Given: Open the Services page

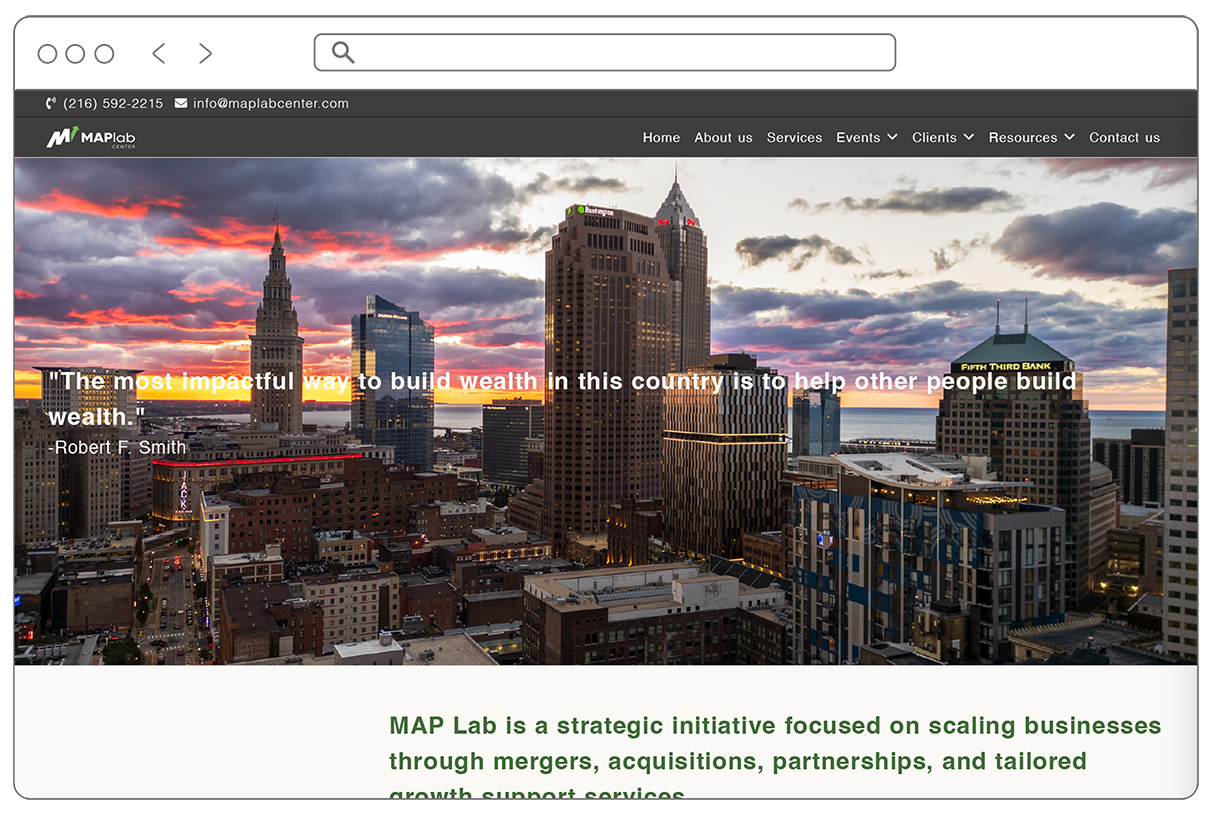Looking at the screenshot, I should pos(794,138).
